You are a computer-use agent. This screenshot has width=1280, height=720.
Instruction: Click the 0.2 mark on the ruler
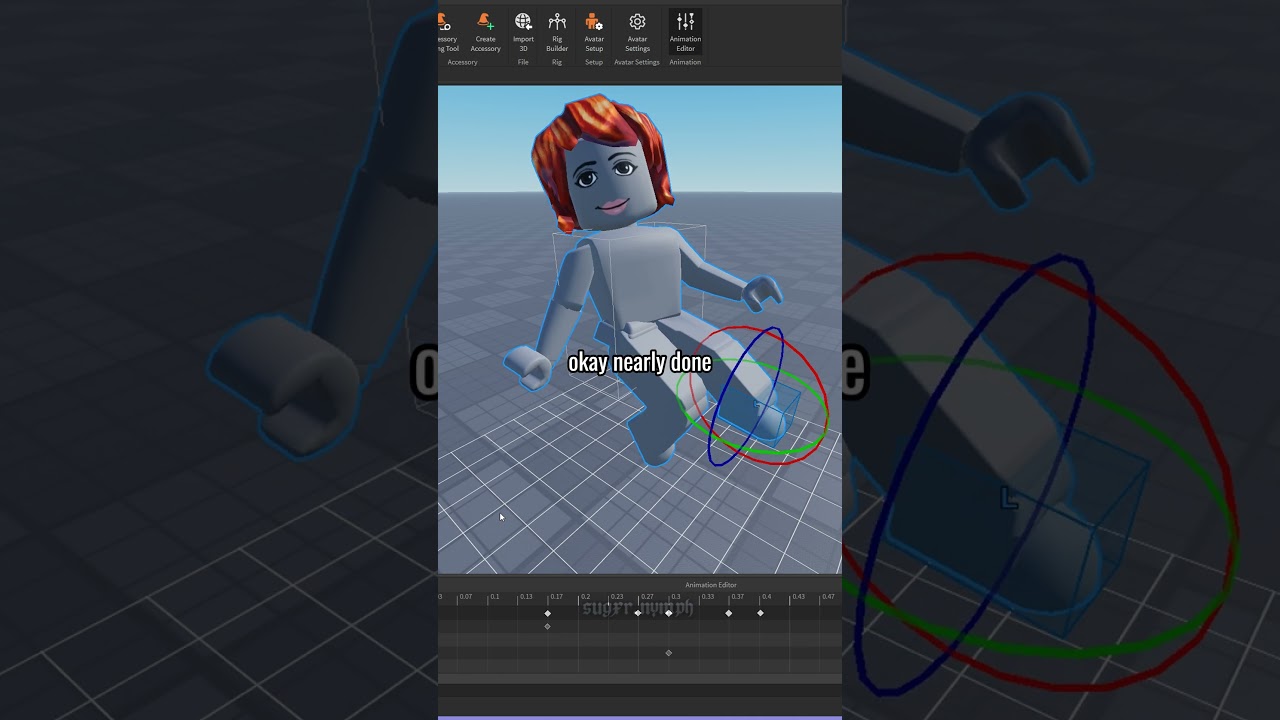click(x=586, y=597)
